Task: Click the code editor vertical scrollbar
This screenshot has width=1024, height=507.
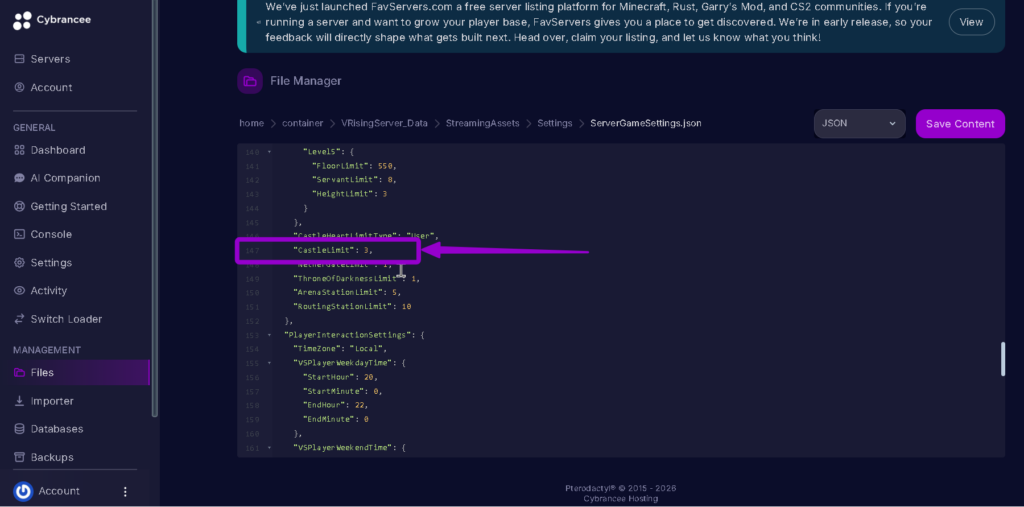Action: pos(1003,359)
